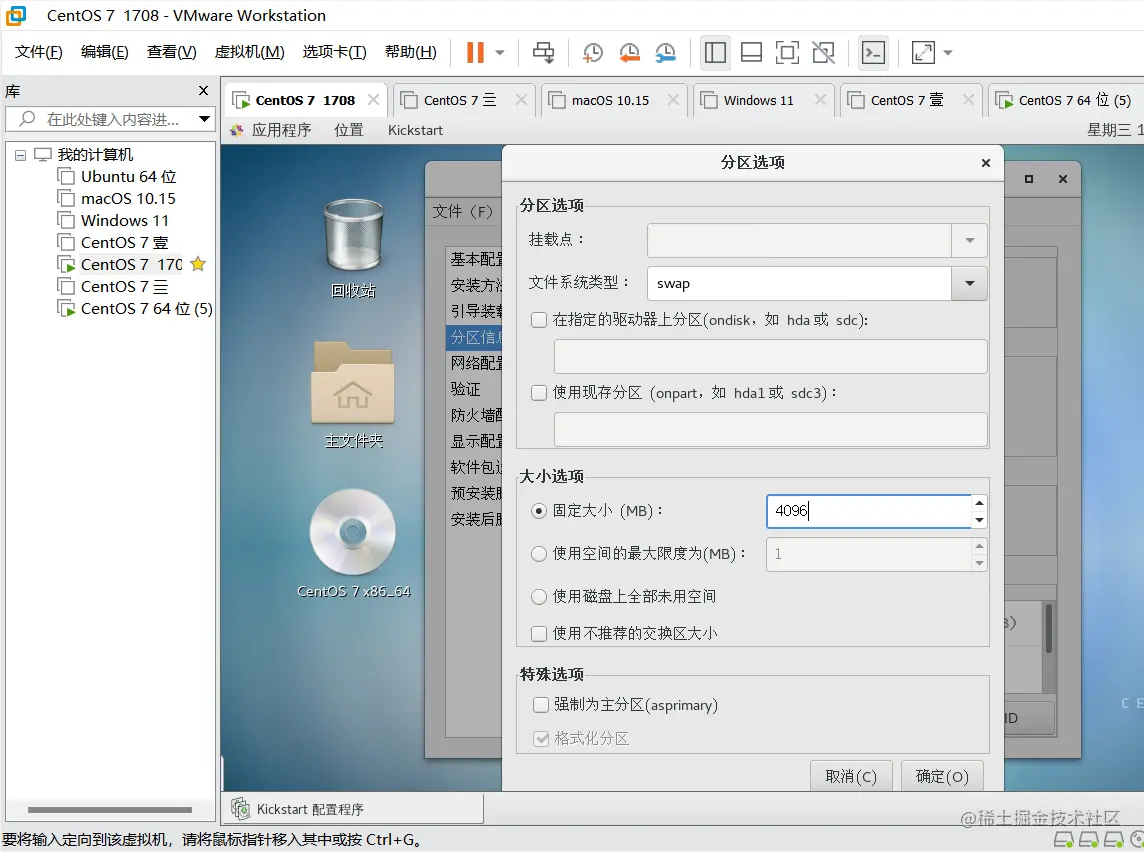The image size is (1144, 852).
Task: Open the console view icon
Action: 873,53
